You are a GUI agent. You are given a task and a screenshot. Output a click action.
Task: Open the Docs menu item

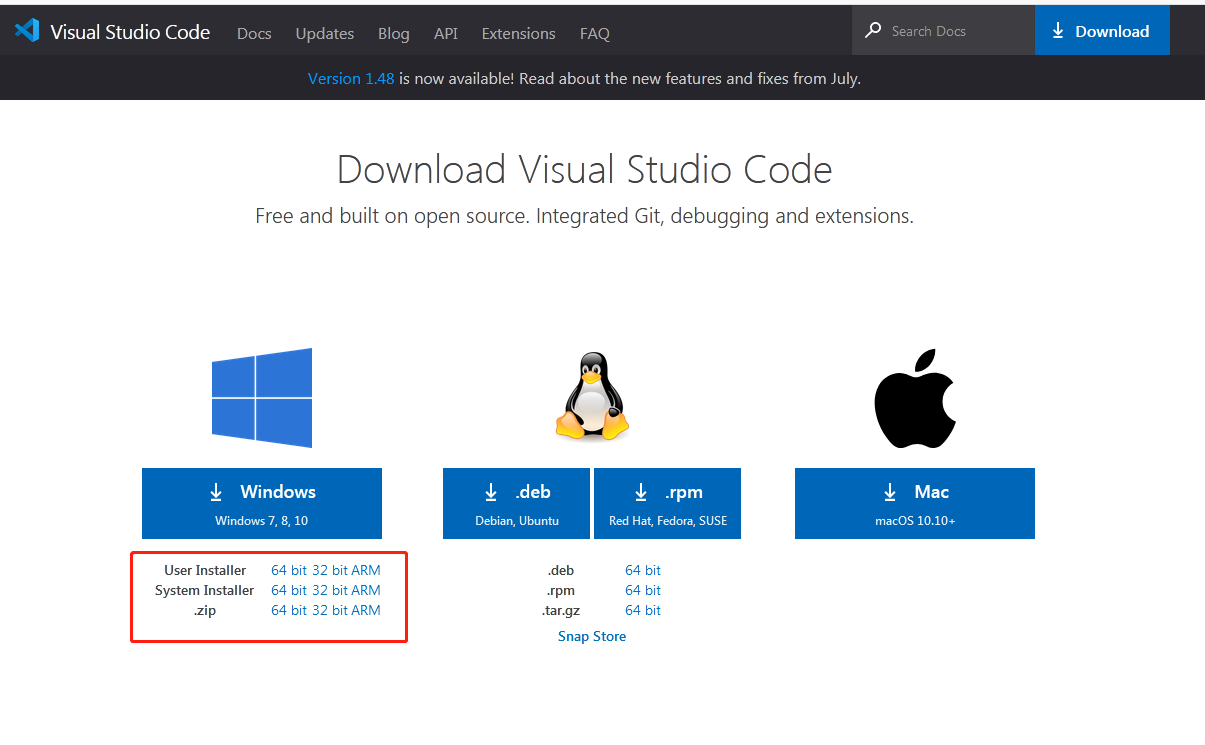(254, 33)
